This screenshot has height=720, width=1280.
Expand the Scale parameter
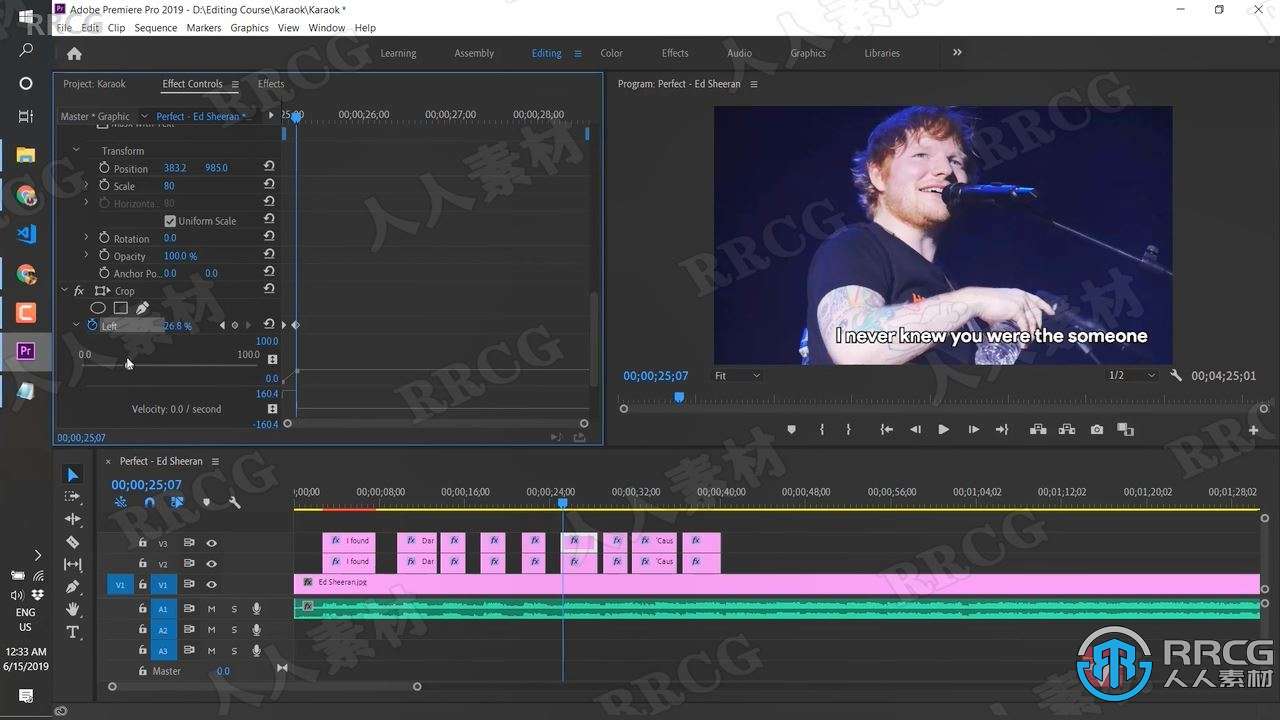click(x=86, y=186)
